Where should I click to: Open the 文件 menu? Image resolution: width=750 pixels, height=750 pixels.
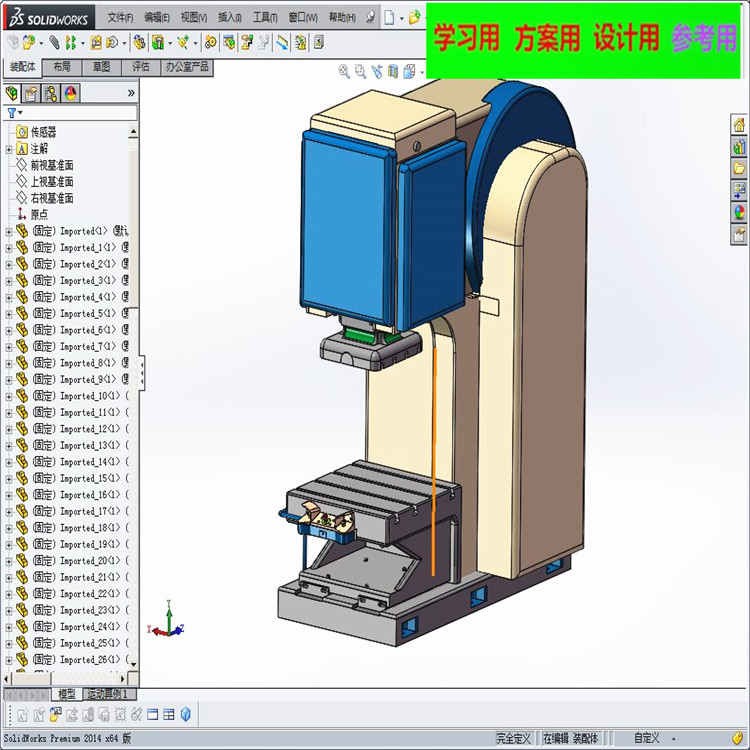click(x=120, y=18)
